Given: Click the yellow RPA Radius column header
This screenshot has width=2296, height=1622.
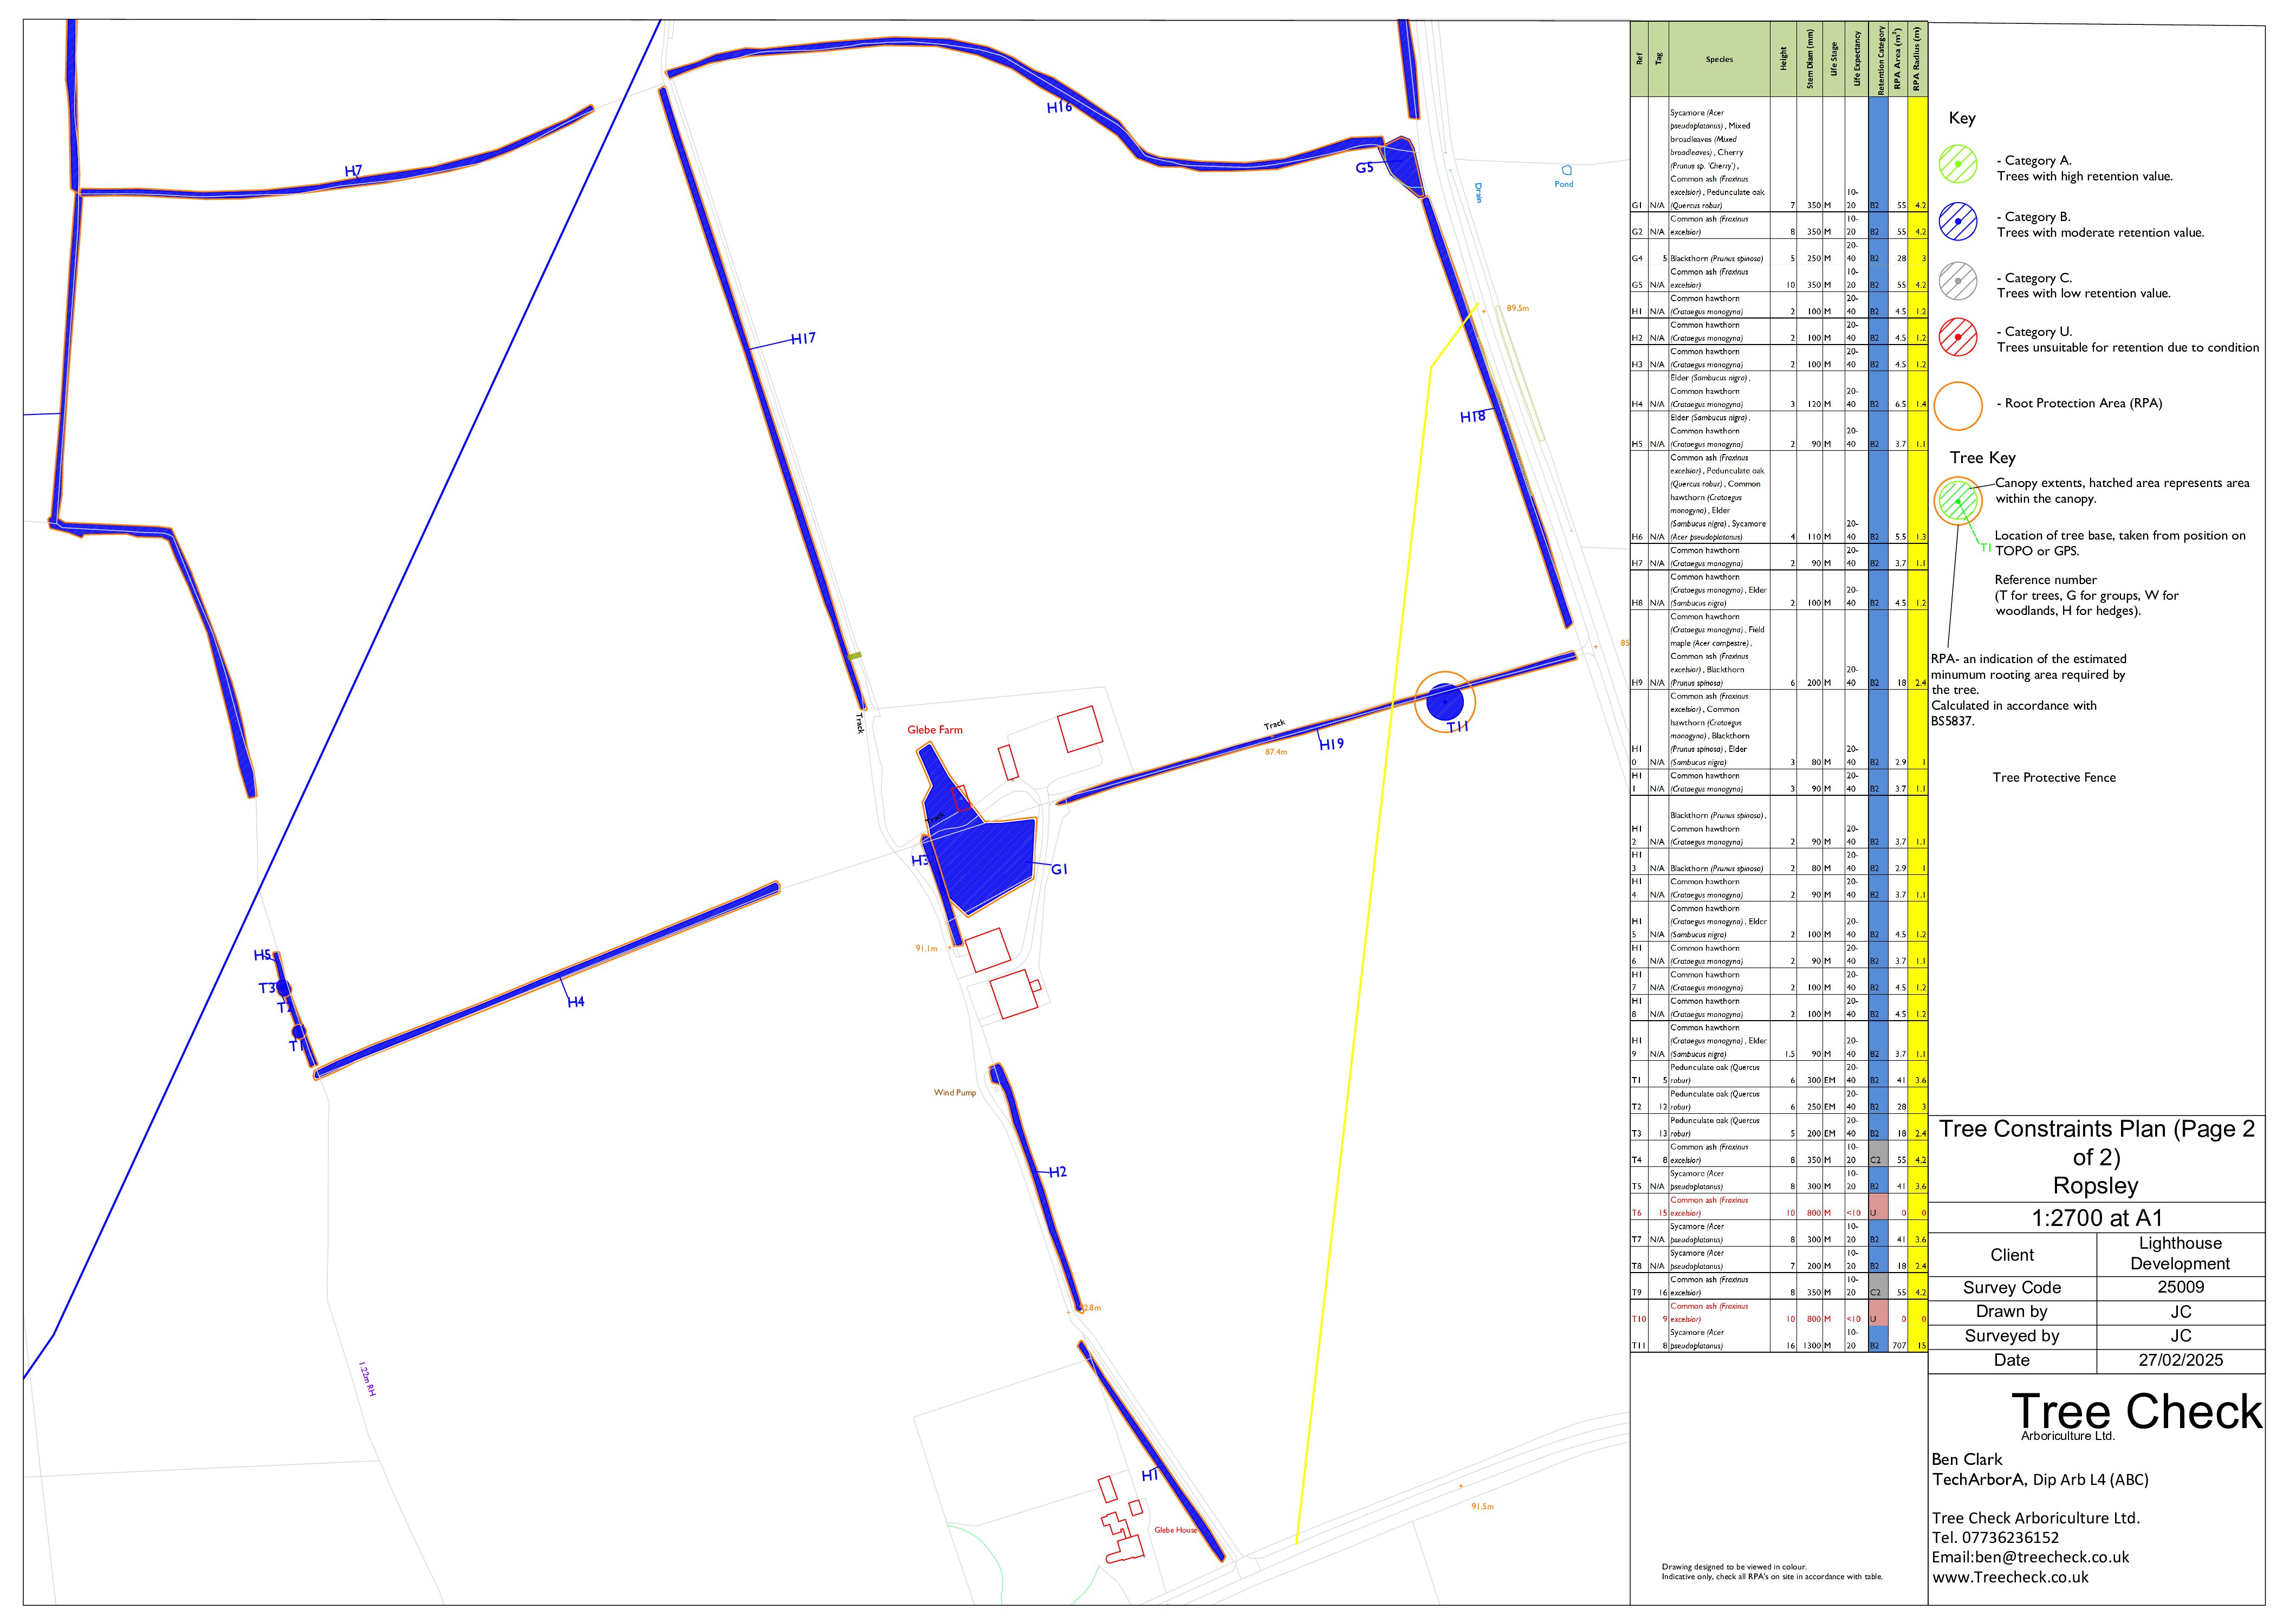Looking at the screenshot, I should pyautogui.click(x=1917, y=60).
